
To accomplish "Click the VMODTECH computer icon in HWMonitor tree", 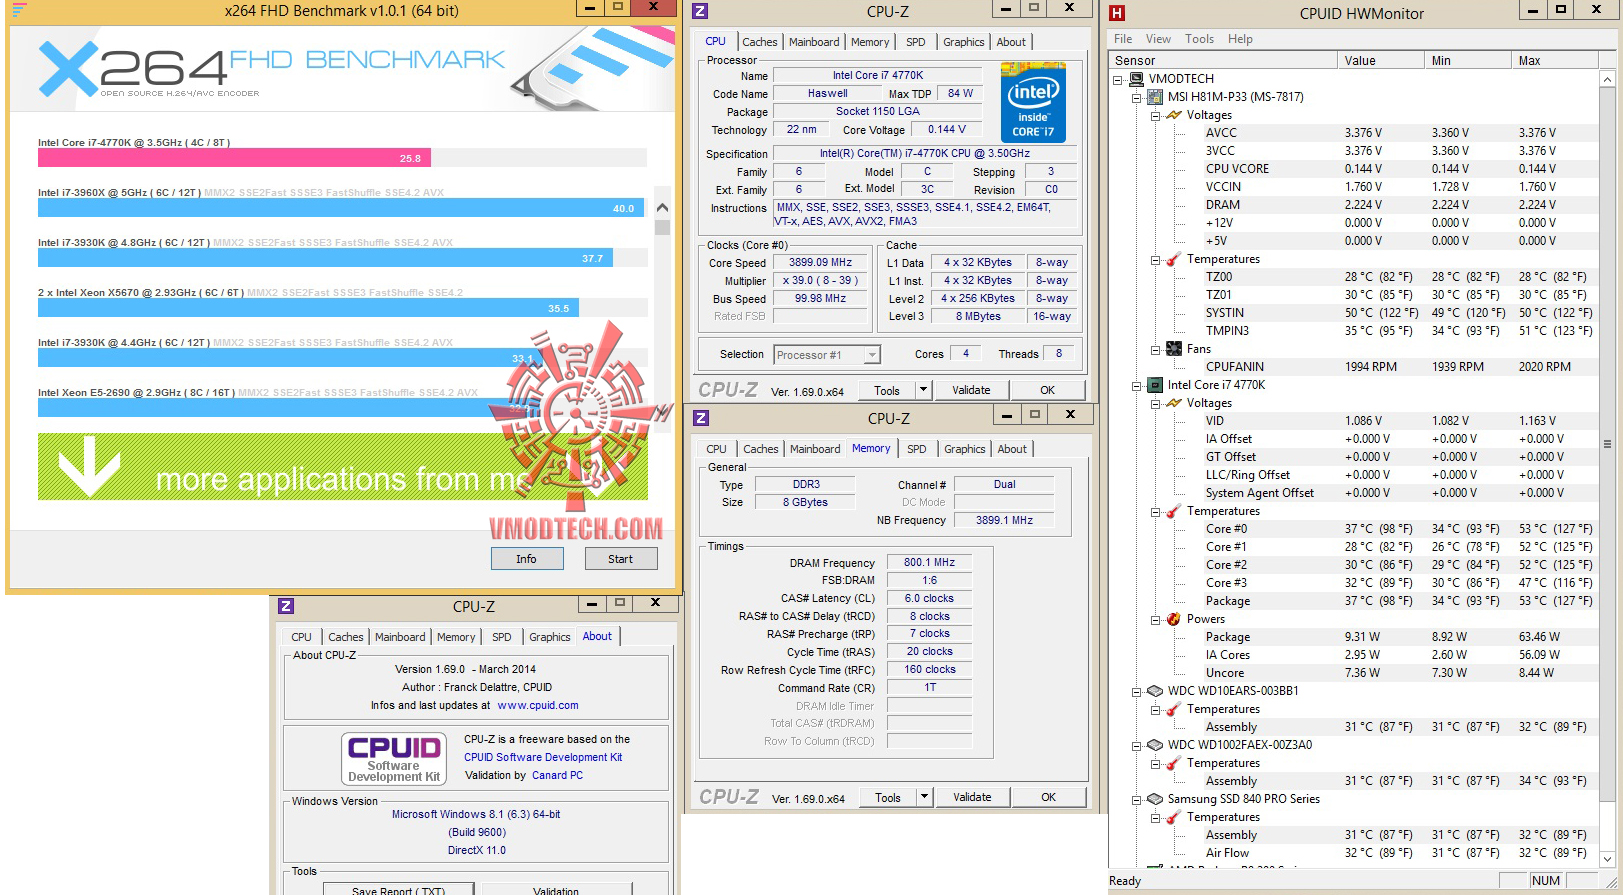I will [1137, 79].
